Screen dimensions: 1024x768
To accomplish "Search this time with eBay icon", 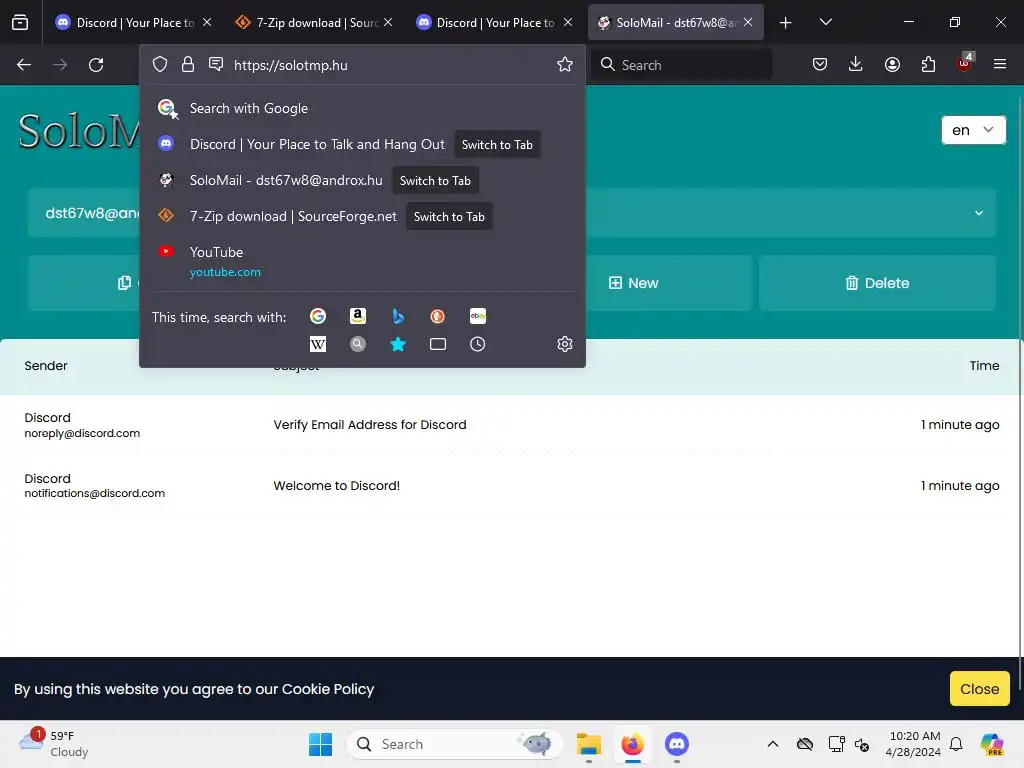I will tap(478, 317).
